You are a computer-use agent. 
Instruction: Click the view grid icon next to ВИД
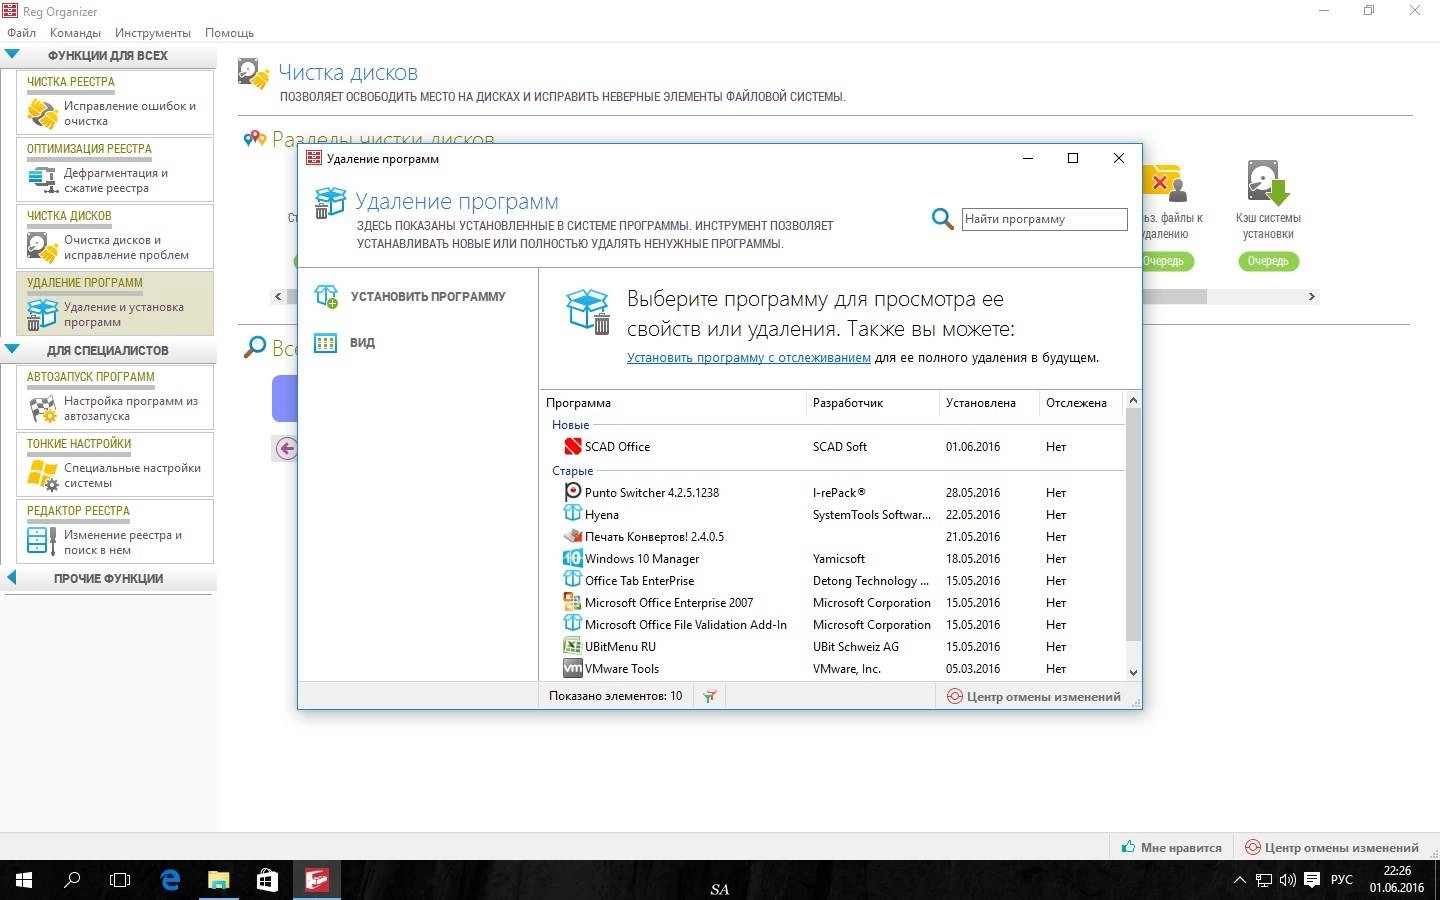pos(326,342)
